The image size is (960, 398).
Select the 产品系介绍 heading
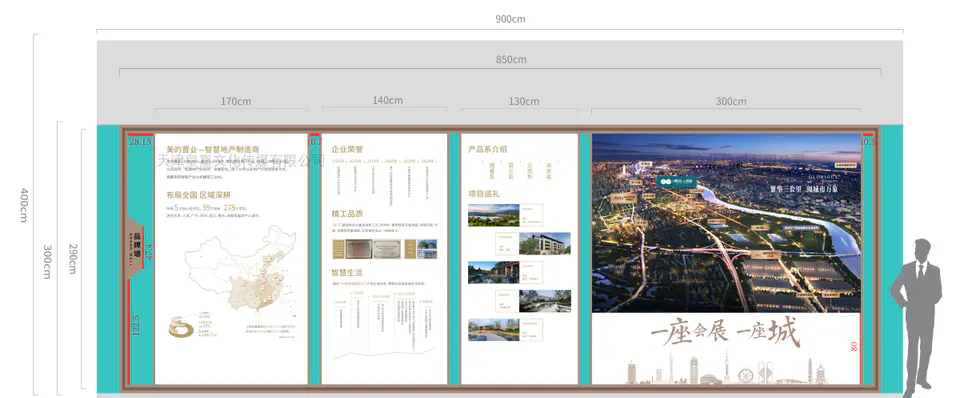[x=487, y=149]
